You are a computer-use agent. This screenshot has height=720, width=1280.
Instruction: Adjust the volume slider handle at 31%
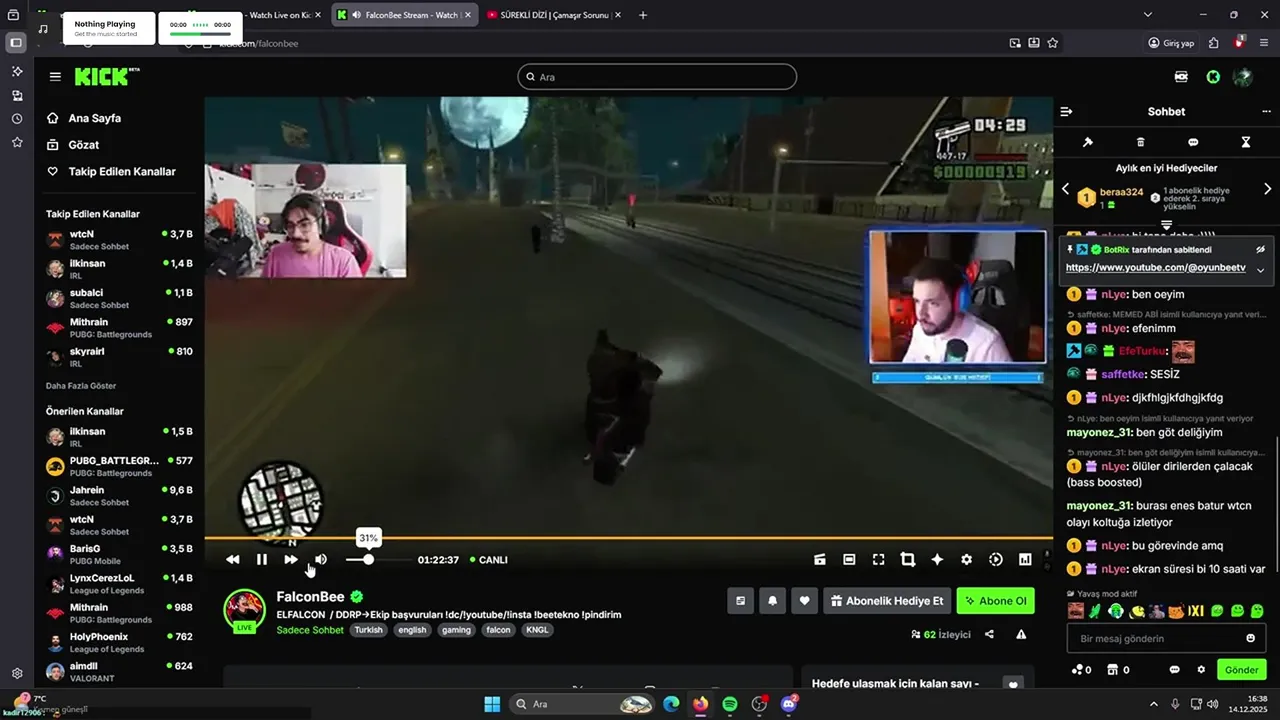(x=368, y=560)
